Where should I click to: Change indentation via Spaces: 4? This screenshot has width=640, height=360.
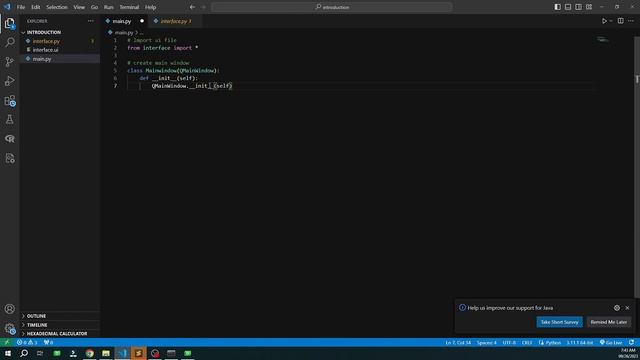point(487,342)
